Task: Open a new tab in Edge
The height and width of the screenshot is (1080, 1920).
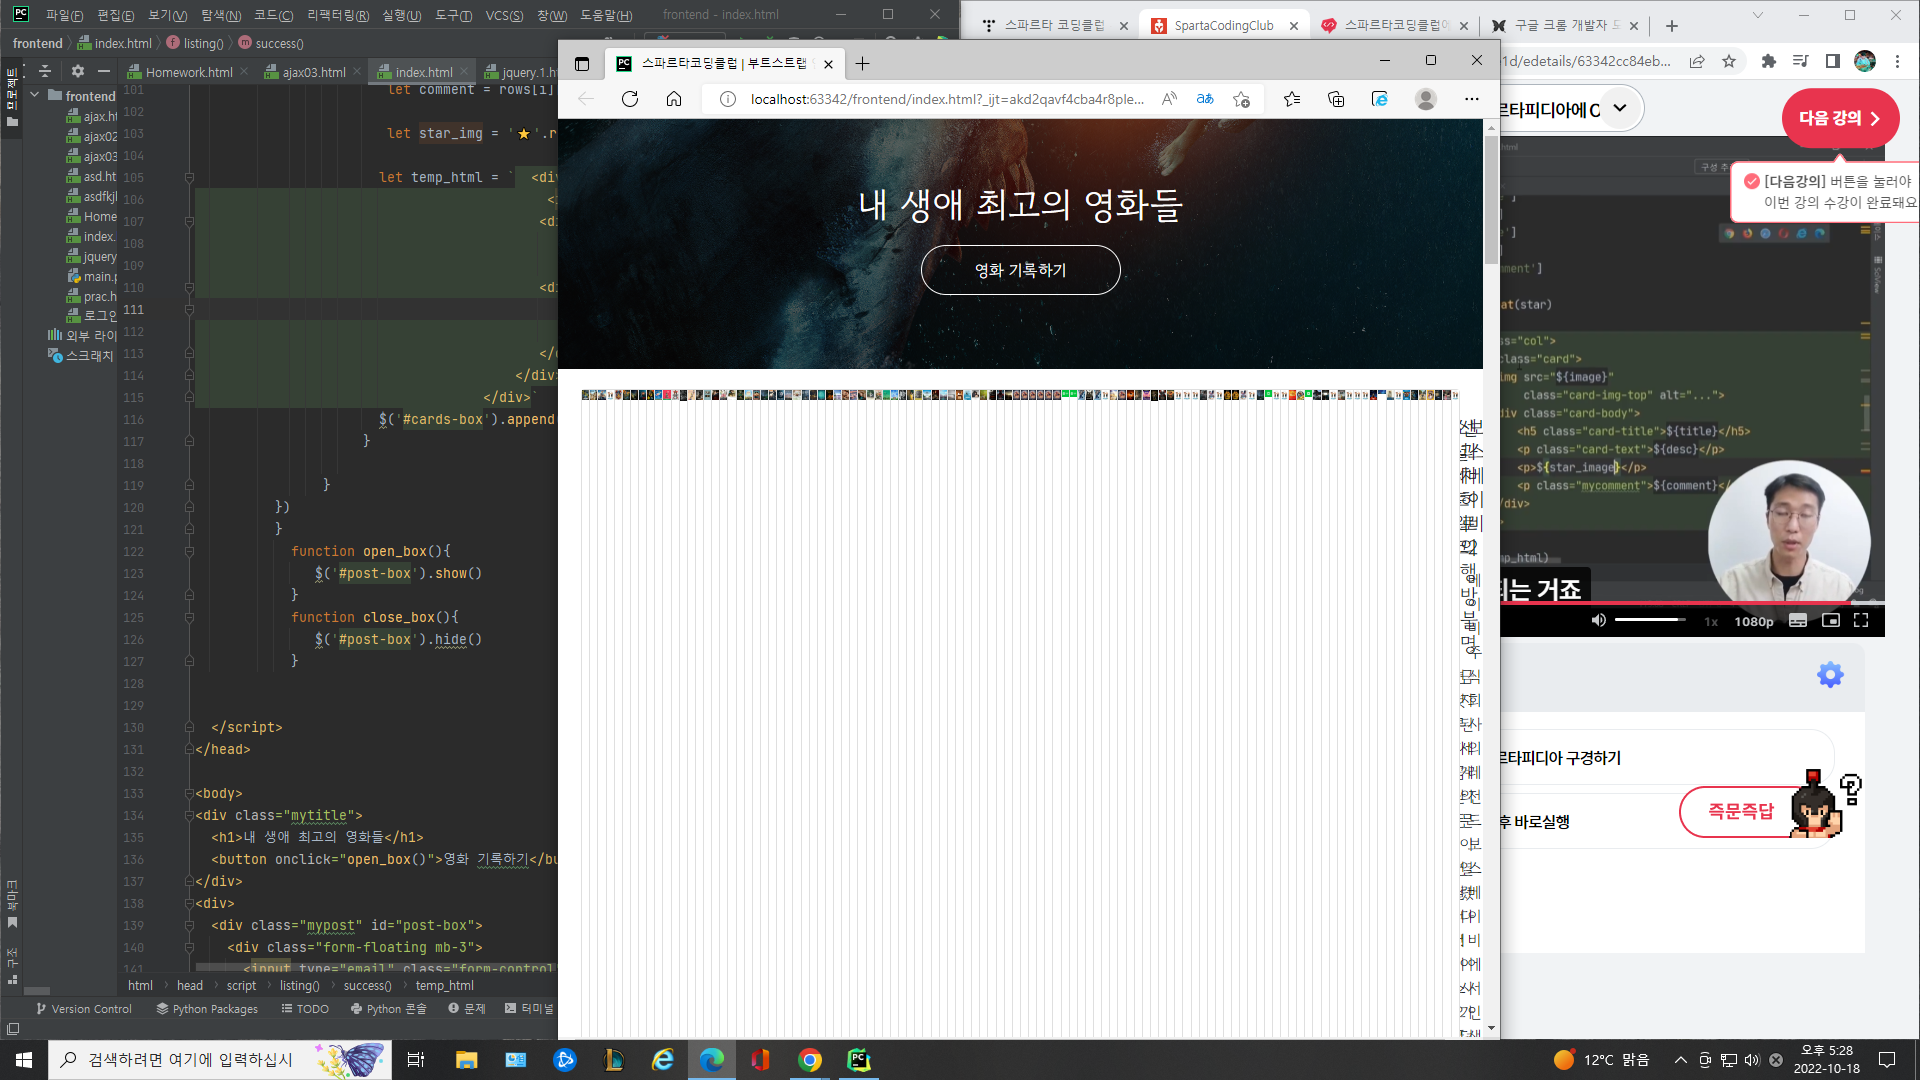Action: pos(862,64)
